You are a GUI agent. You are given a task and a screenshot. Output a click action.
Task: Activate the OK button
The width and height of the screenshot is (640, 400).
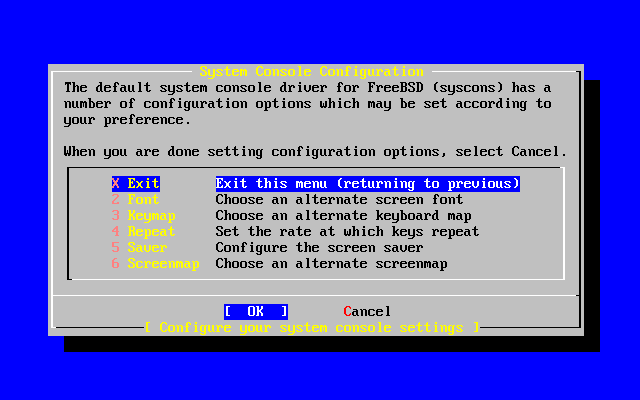[256, 311]
